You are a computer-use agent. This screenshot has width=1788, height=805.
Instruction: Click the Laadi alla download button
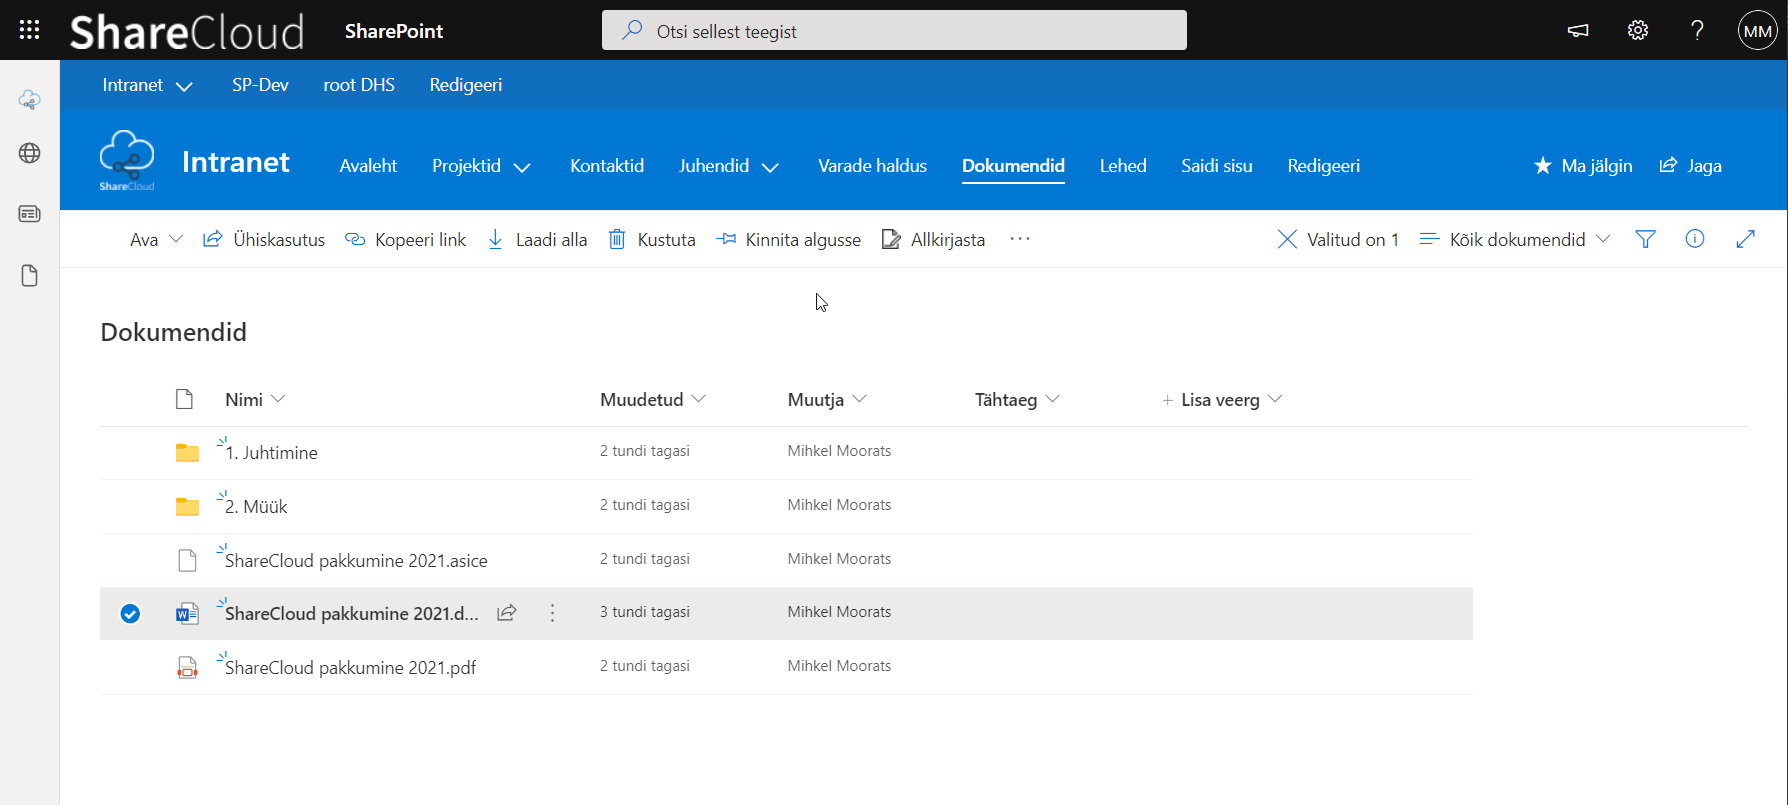pyautogui.click(x=537, y=239)
